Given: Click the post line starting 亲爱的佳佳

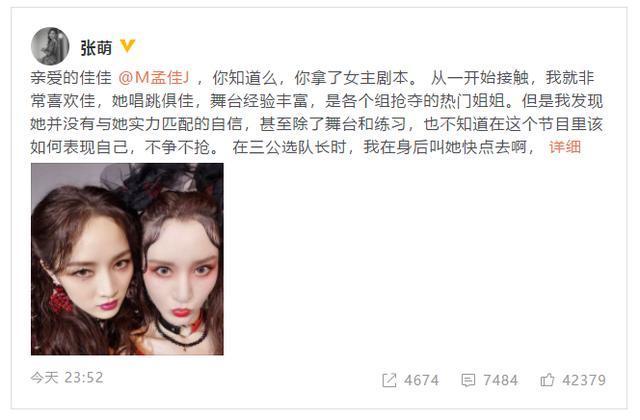Looking at the screenshot, I should (313, 78).
